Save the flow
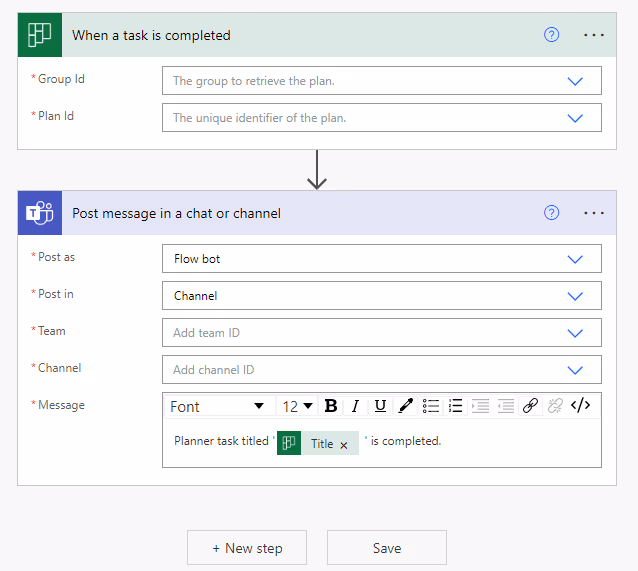638x571 pixels. [x=387, y=548]
